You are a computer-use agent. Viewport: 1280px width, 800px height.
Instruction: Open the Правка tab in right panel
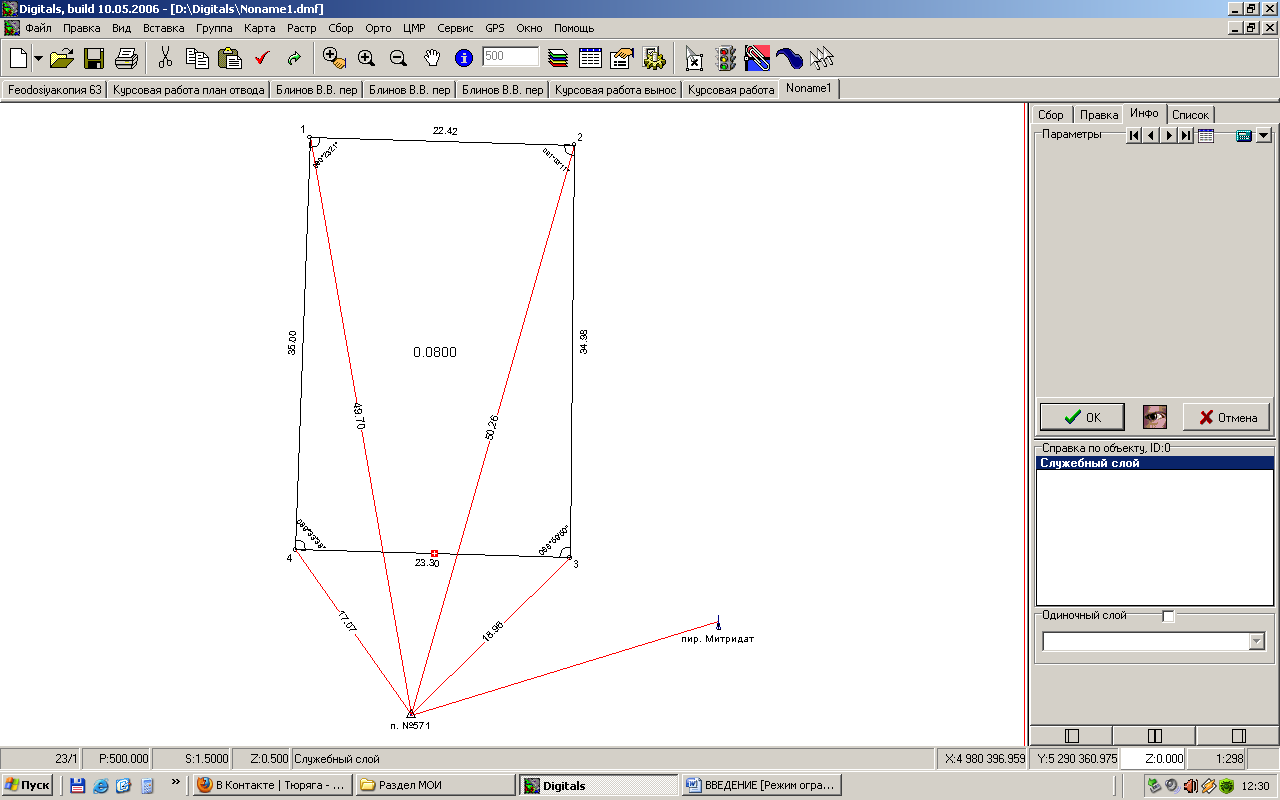[1099, 115]
